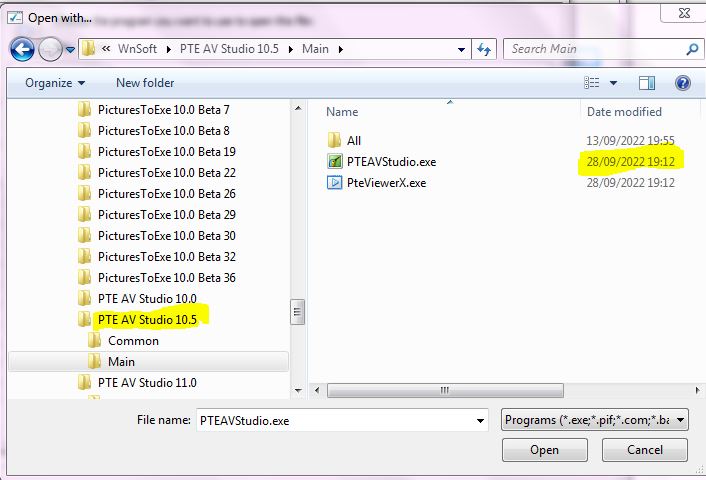Click the Open button
The width and height of the screenshot is (706, 480).
tap(545, 450)
